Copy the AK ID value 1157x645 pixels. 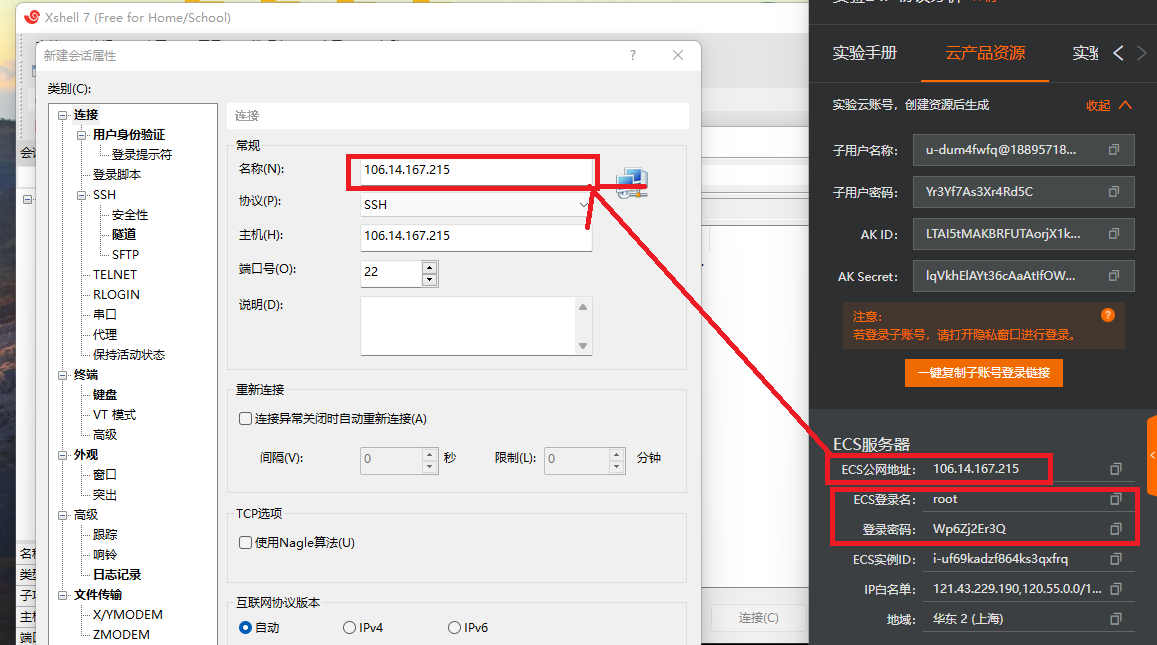(x=1113, y=234)
